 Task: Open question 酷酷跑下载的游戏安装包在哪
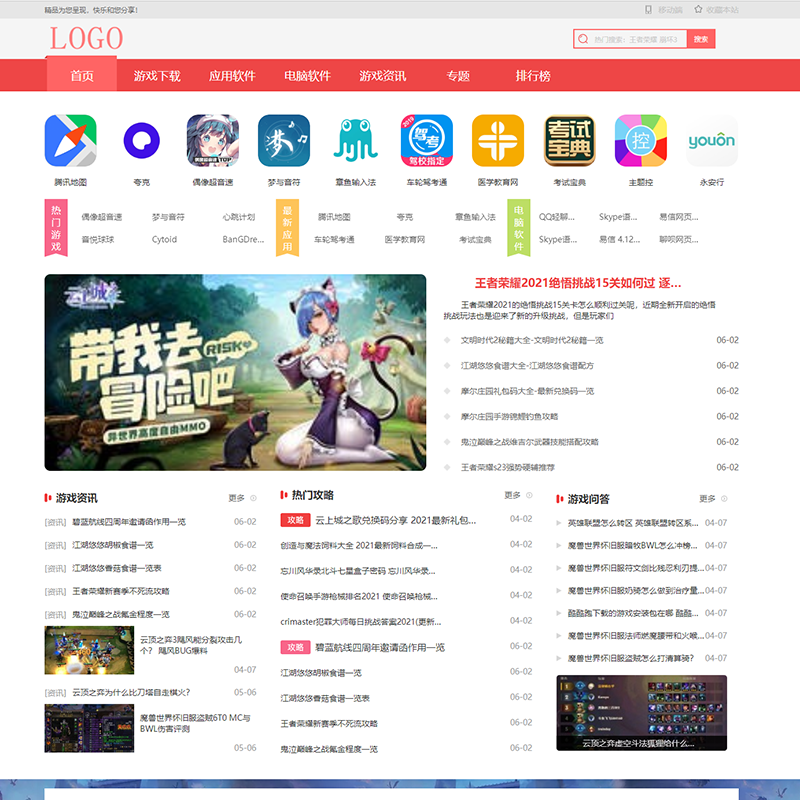(633, 613)
